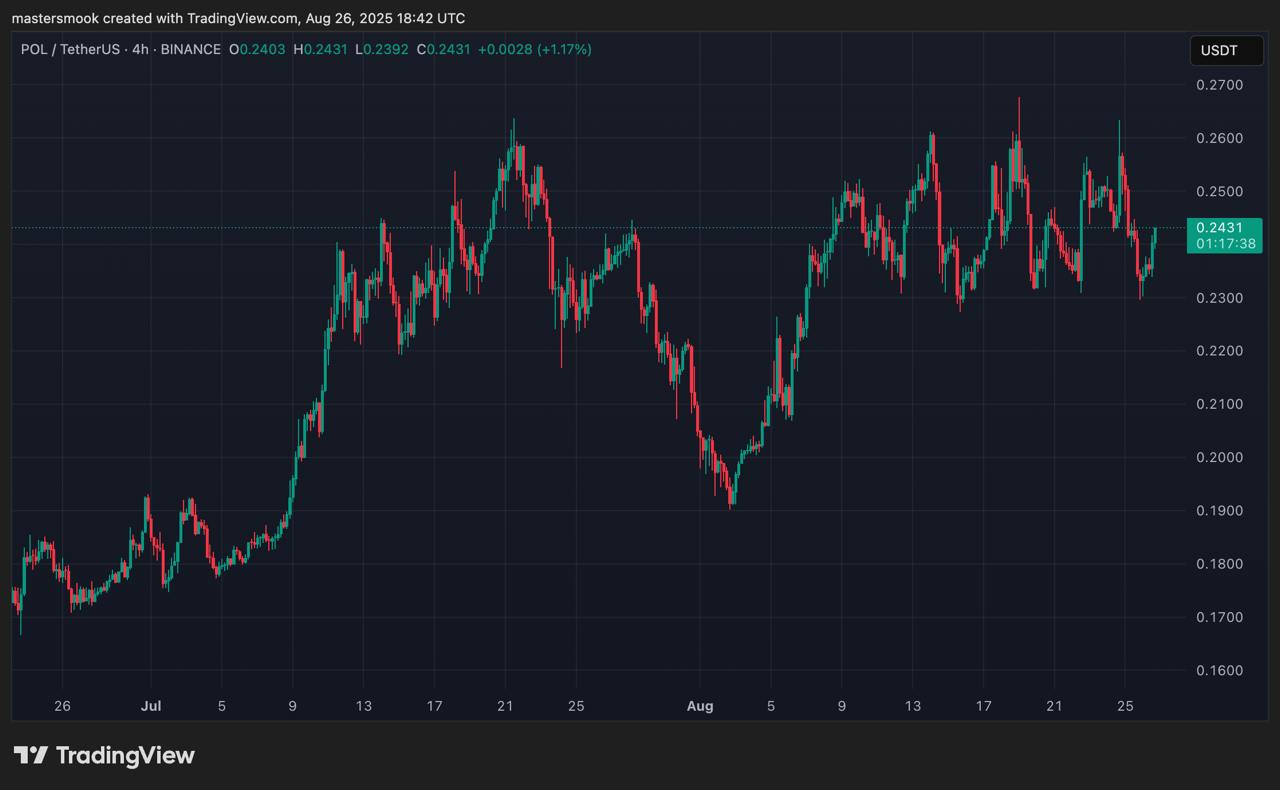Click the 26 date label on time axis
Screen dimensions: 1280x790
click(x=62, y=706)
